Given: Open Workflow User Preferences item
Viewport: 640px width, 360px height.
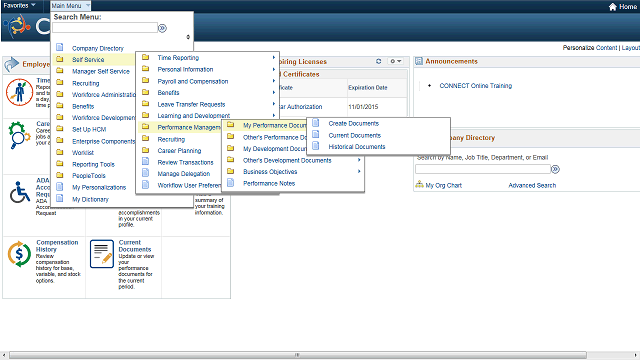Looking at the screenshot, I should tap(189, 185).
